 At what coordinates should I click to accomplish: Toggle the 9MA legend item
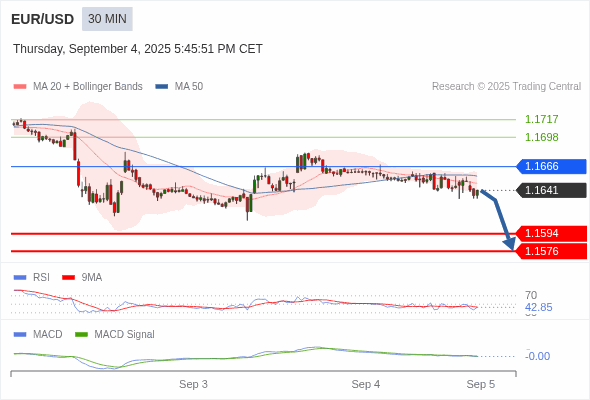tap(82, 277)
